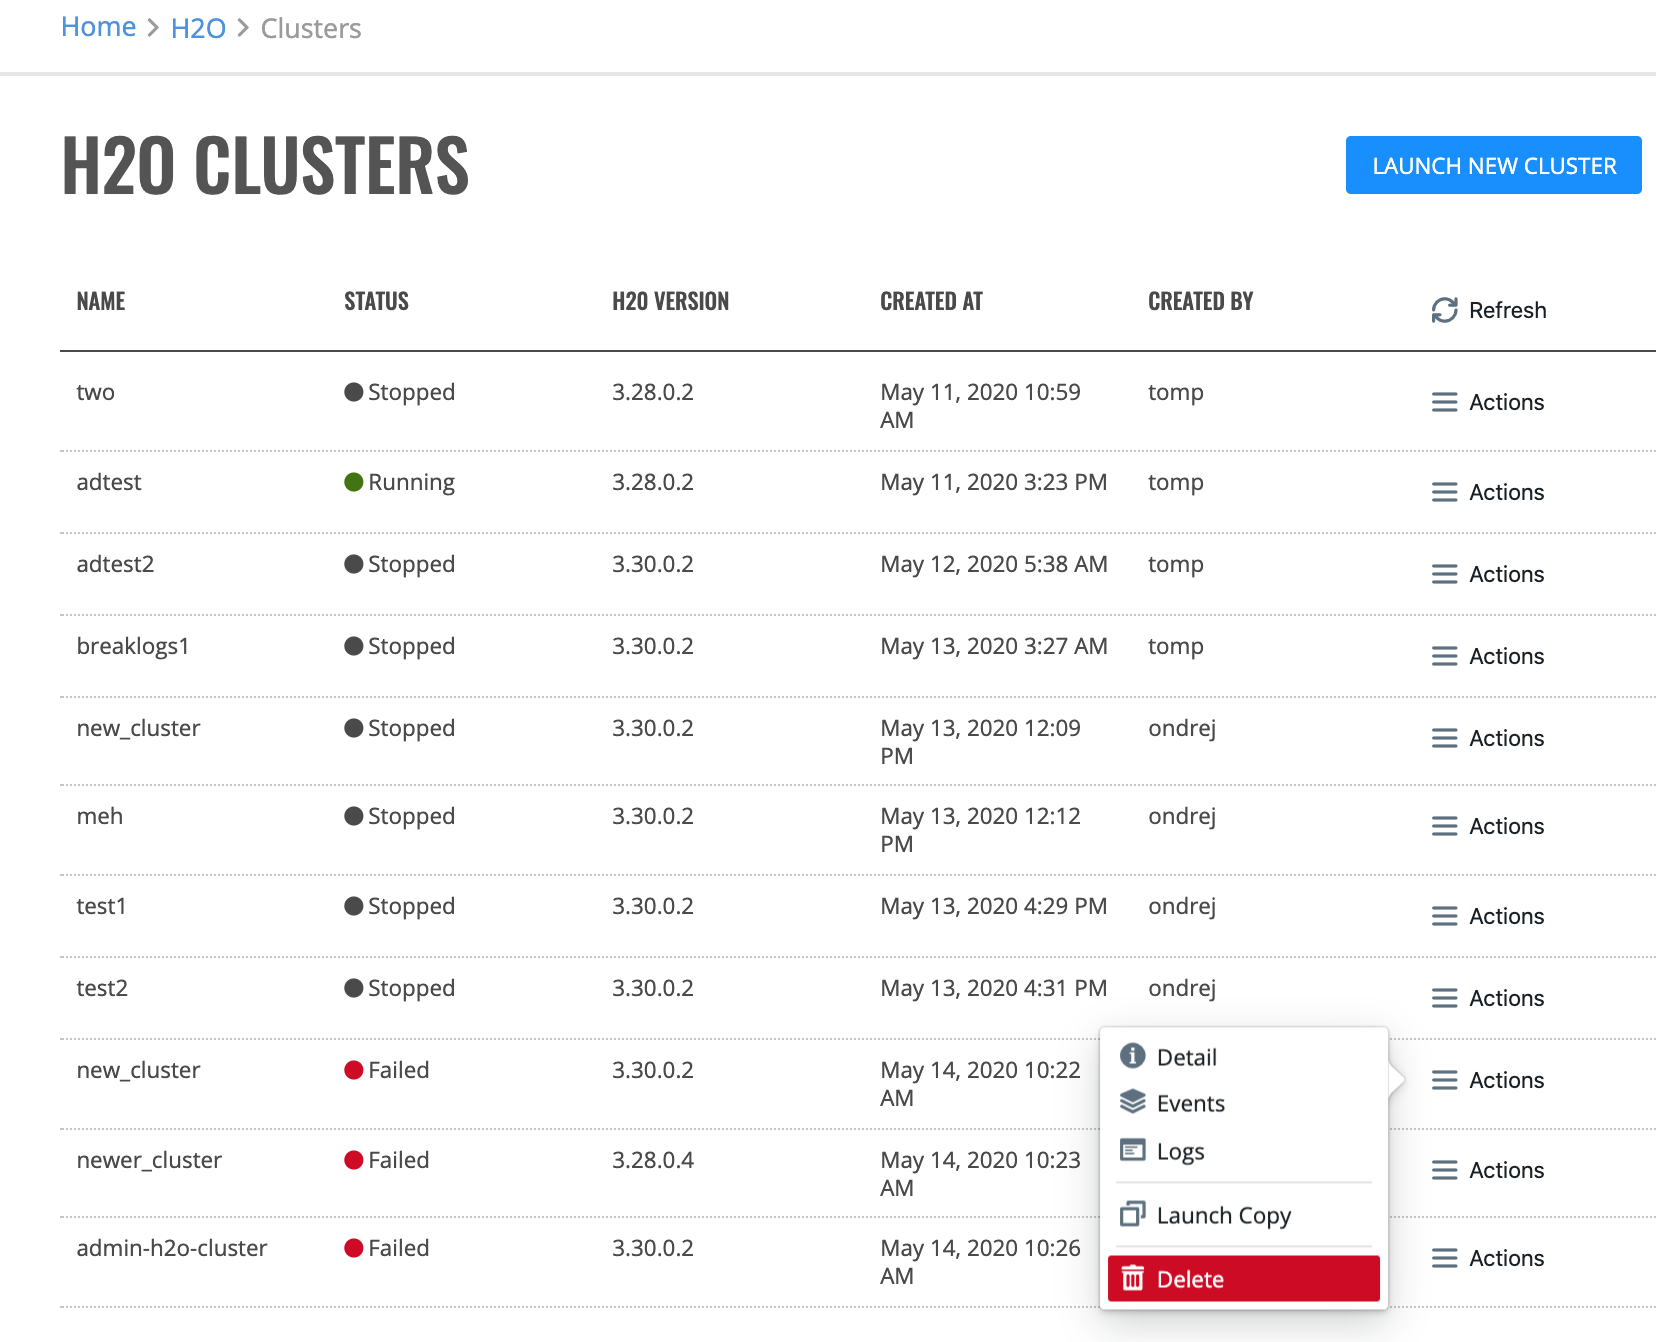
Task: Click version 3.28.0.2 in the two row
Action: (653, 392)
